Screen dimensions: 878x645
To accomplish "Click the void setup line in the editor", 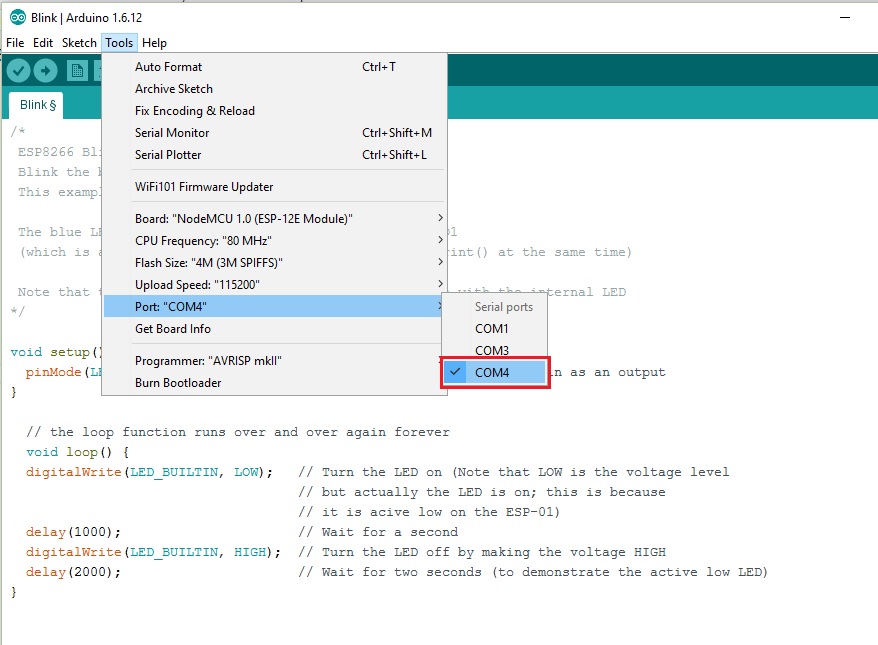I will pos(56,352).
